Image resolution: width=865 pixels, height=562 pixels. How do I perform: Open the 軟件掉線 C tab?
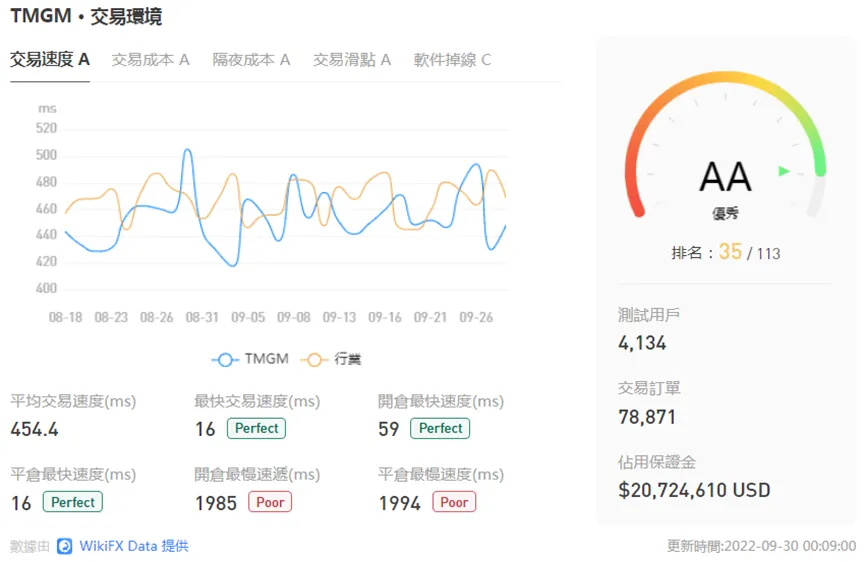pyautogui.click(x=452, y=60)
